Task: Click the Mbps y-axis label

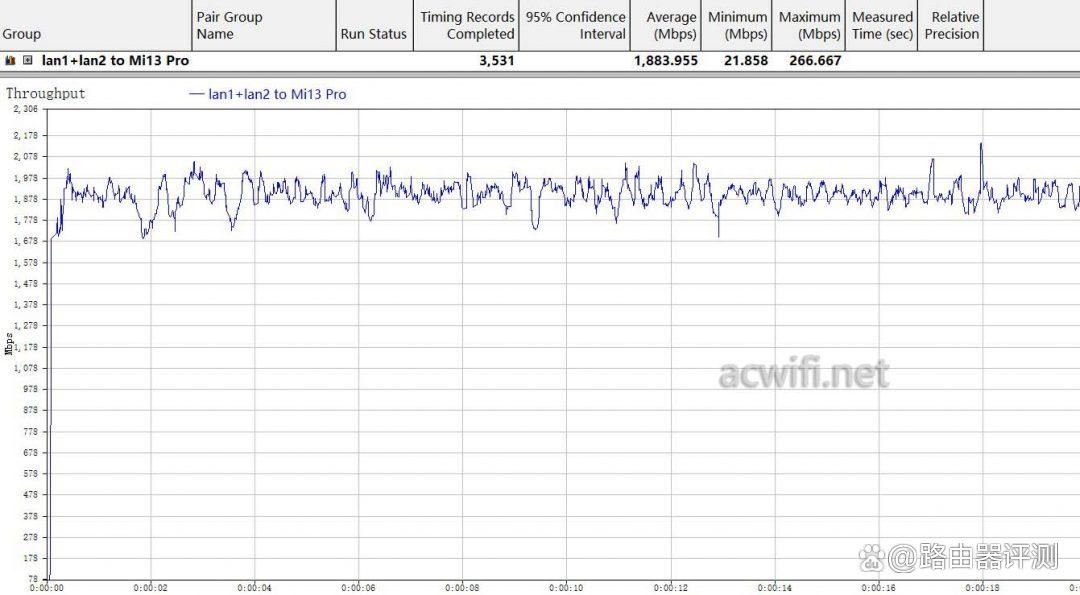Action: click(x=9, y=343)
